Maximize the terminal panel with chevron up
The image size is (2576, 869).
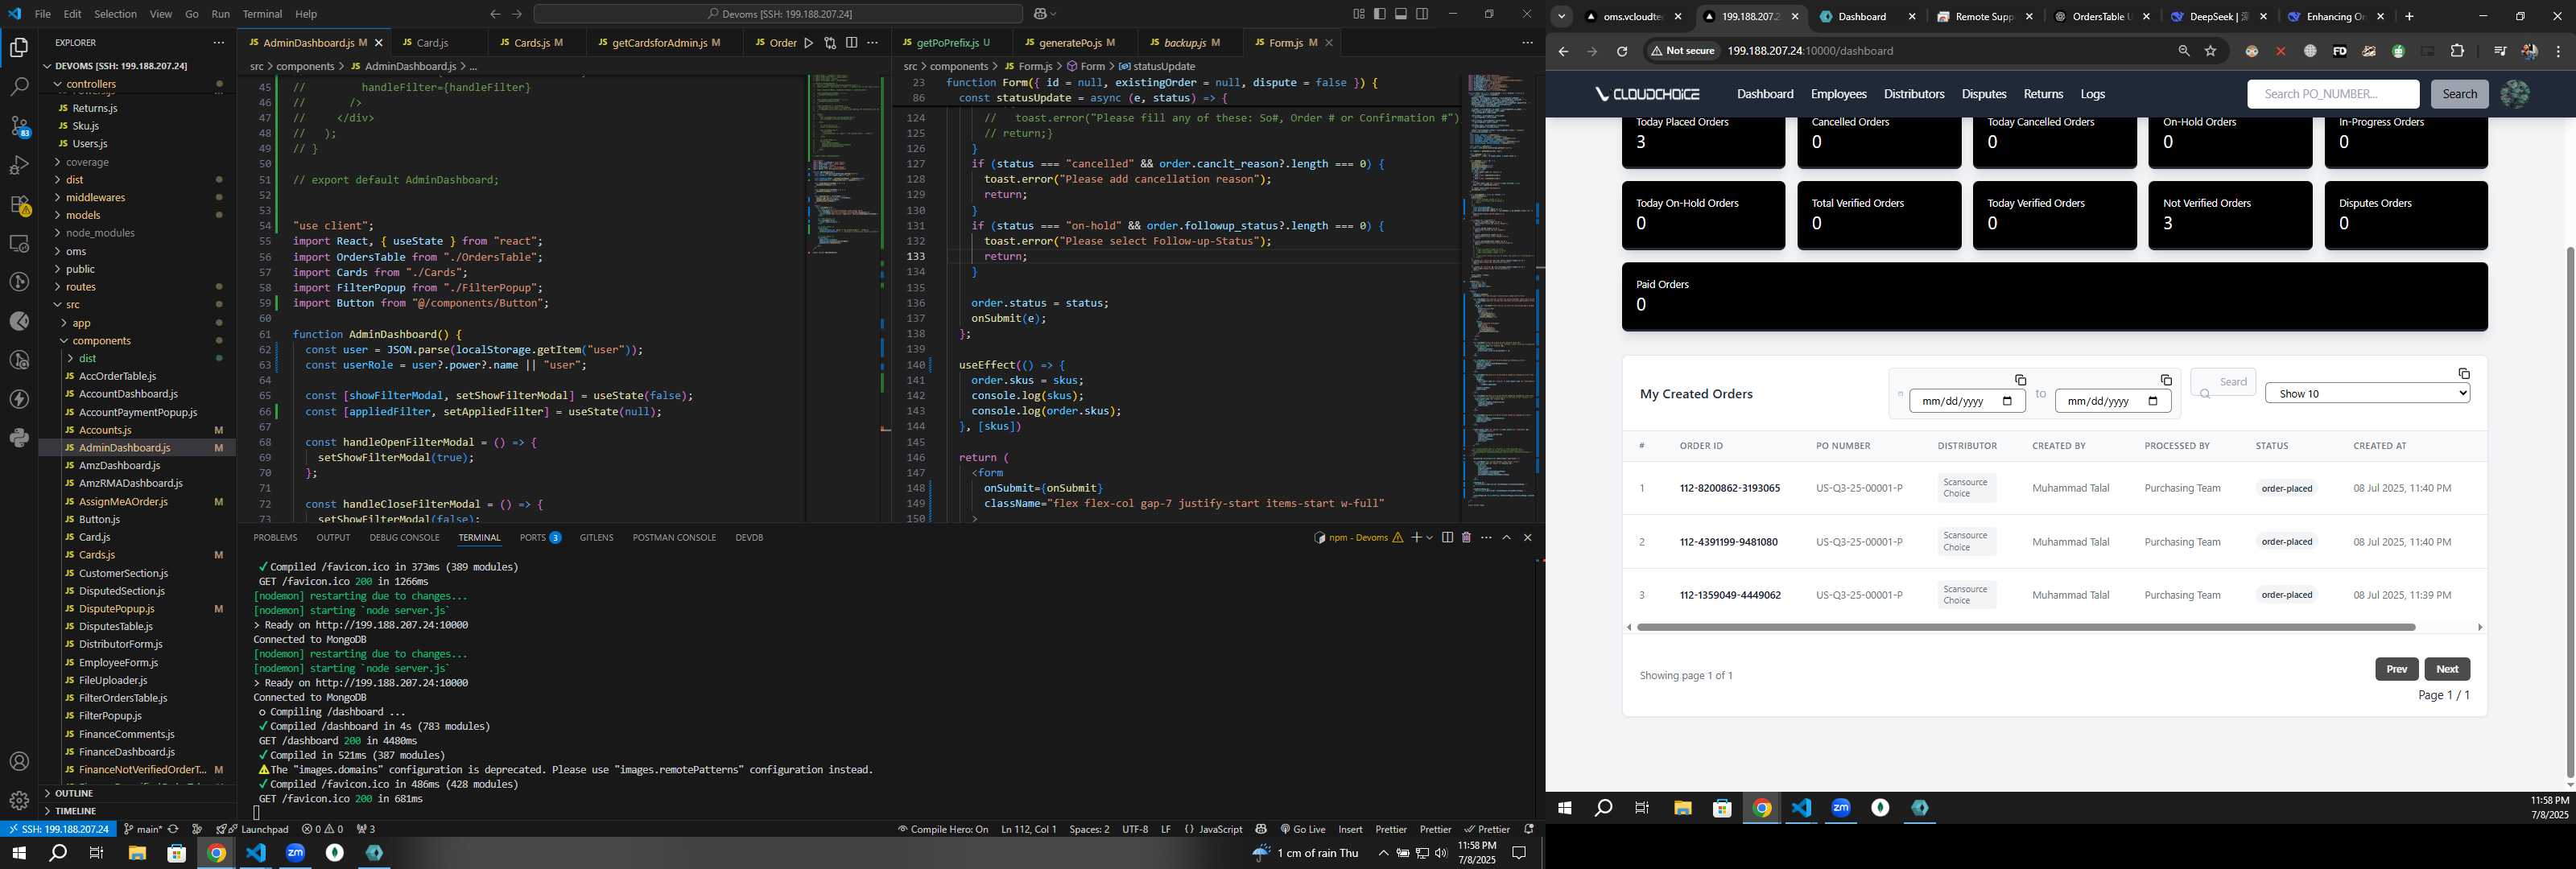tap(1507, 537)
